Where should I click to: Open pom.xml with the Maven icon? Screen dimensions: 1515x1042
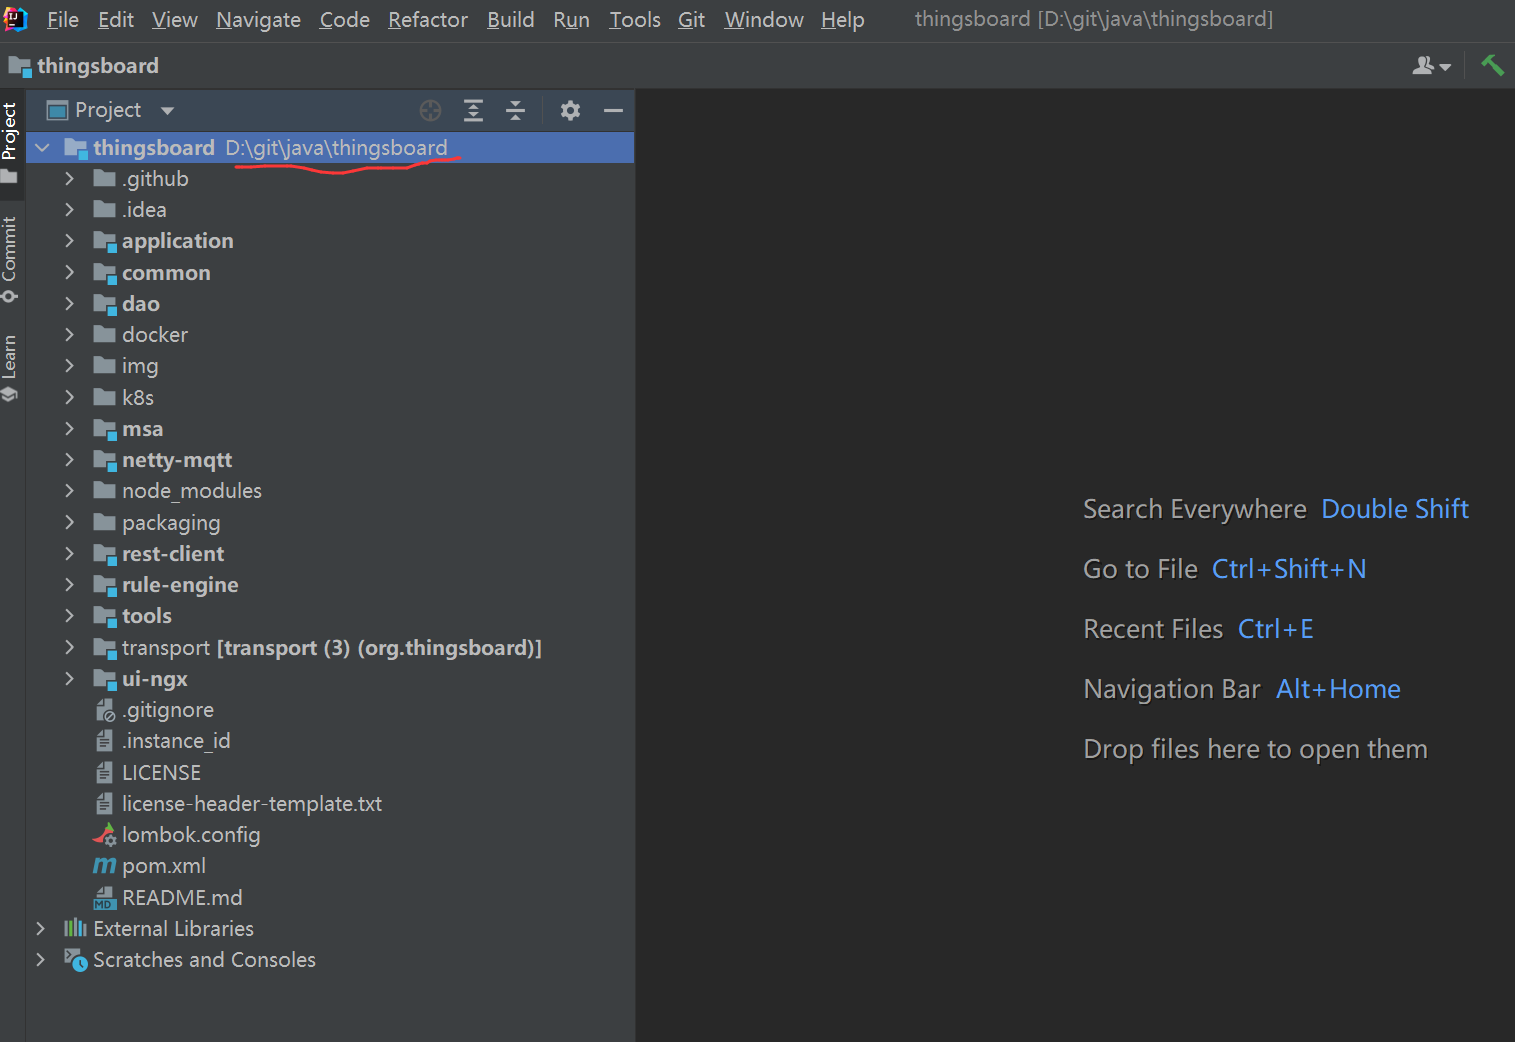(103, 865)
